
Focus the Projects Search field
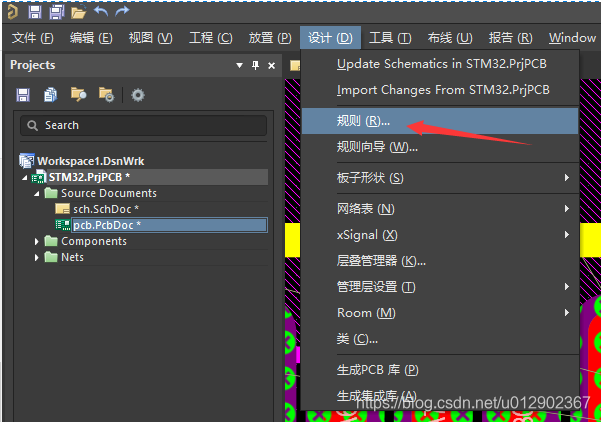(x=144, y=125)
